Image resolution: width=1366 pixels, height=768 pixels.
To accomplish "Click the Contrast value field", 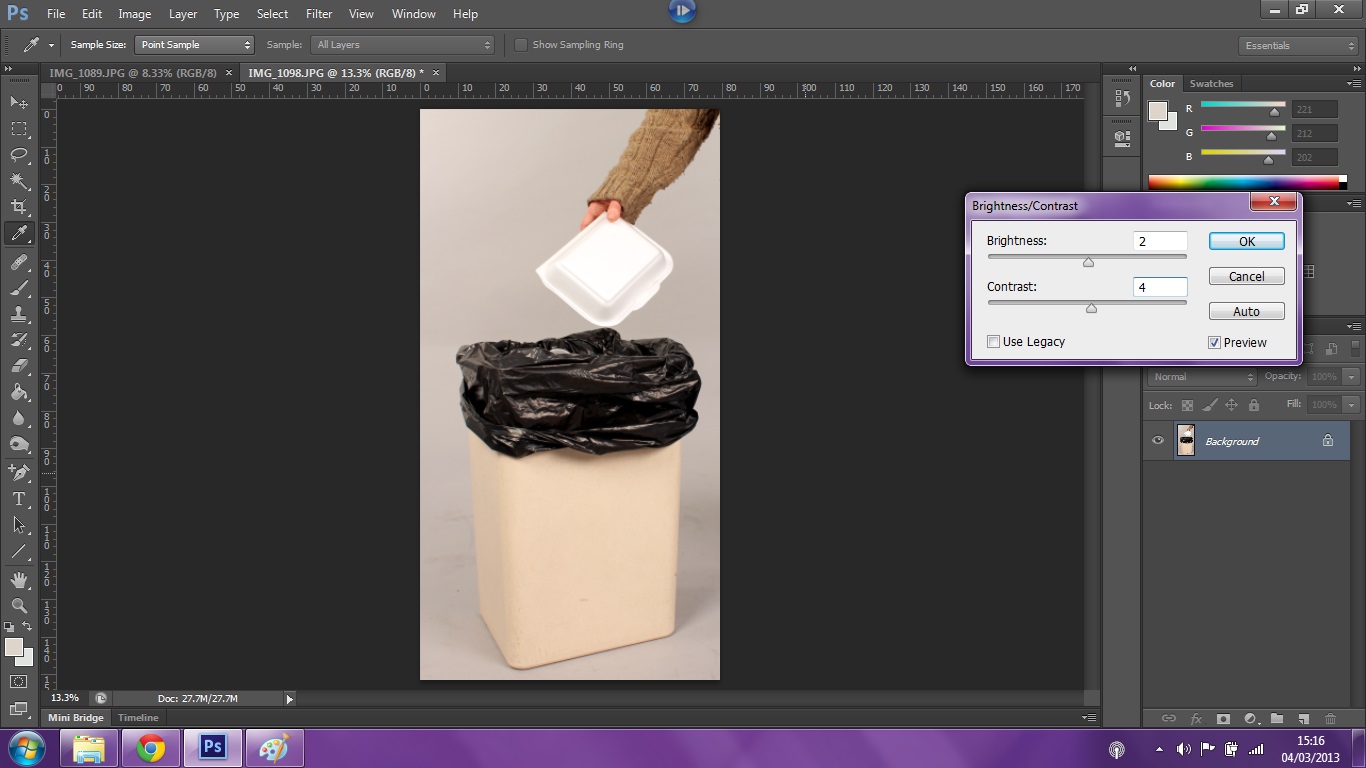I will (1160, 287).
